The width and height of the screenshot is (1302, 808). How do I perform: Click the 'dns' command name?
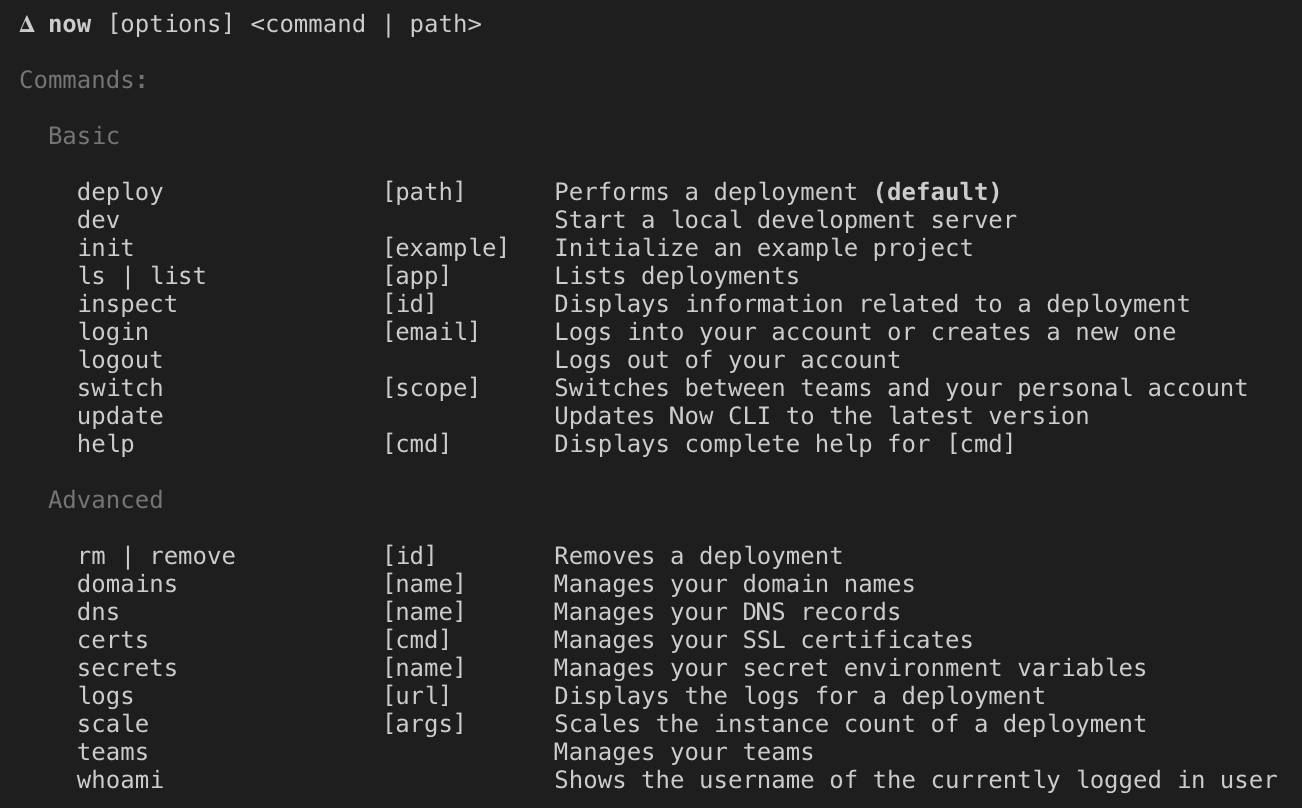[98, 612]
